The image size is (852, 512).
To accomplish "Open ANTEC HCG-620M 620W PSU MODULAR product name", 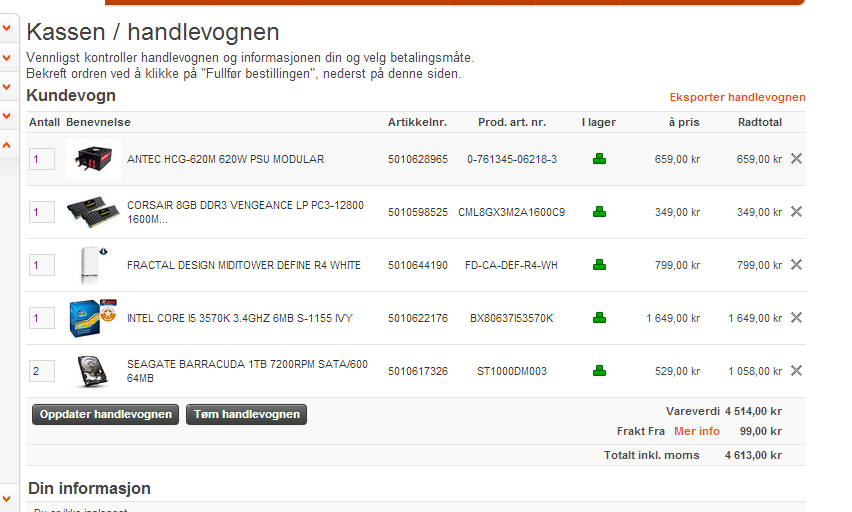I will point(225,159).
